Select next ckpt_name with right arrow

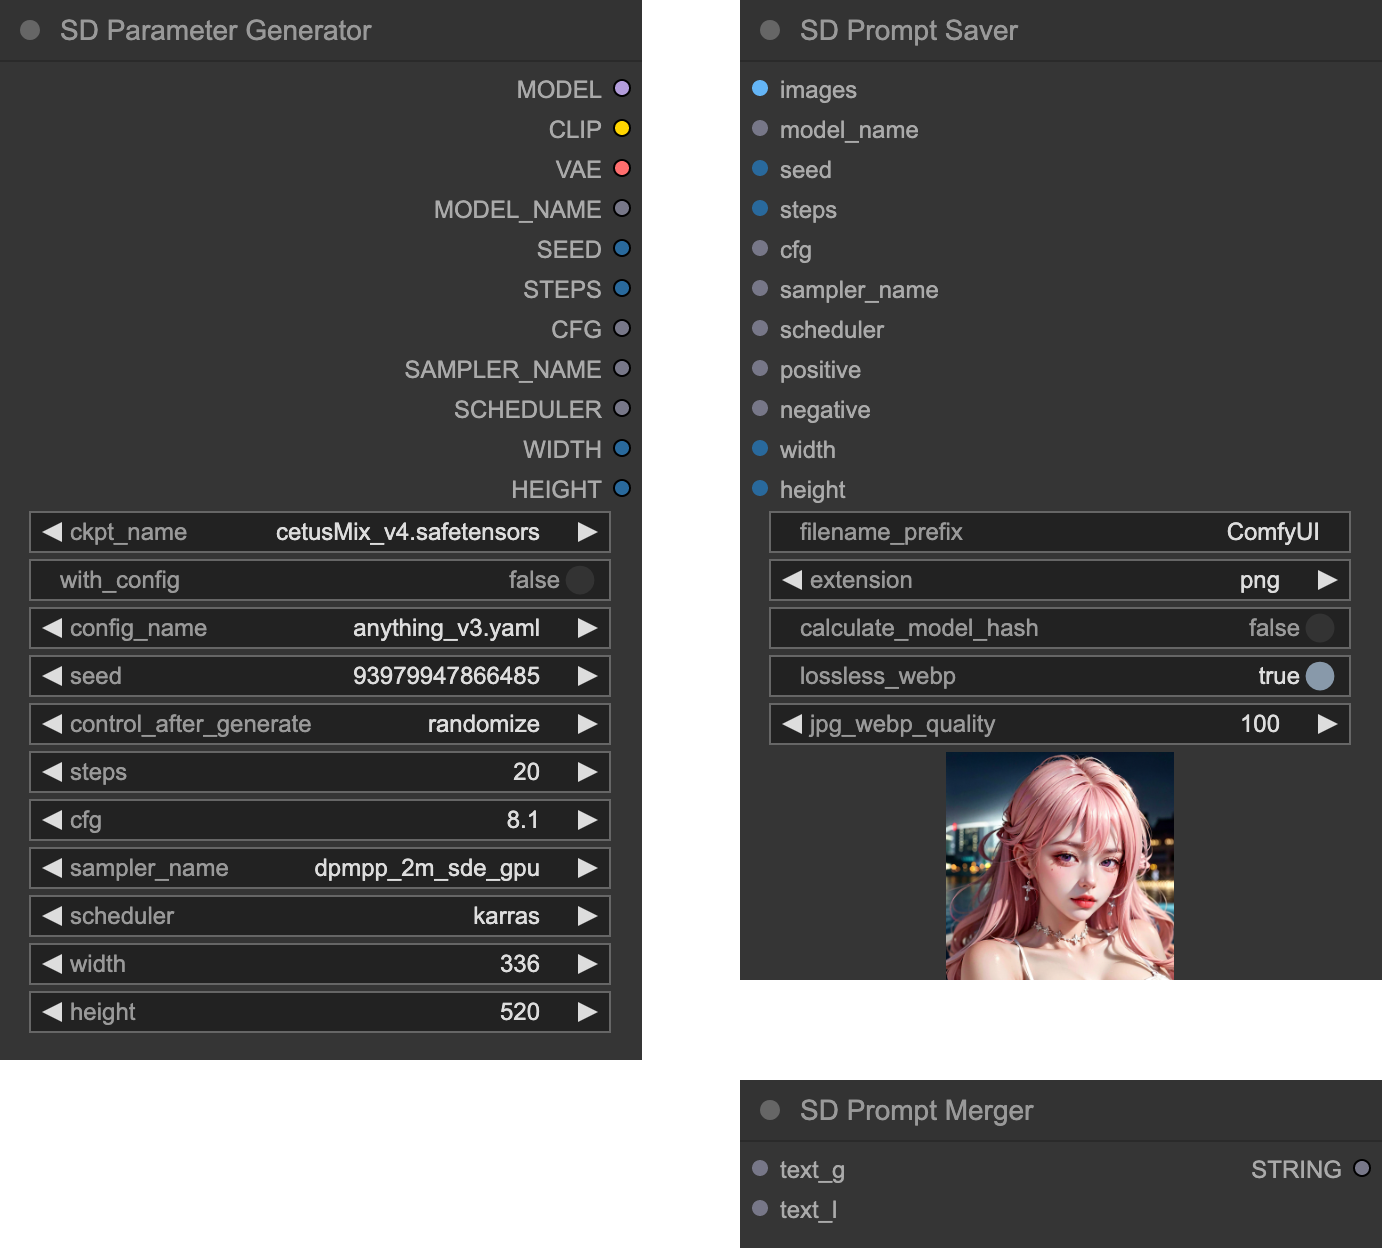pos(588,532)
